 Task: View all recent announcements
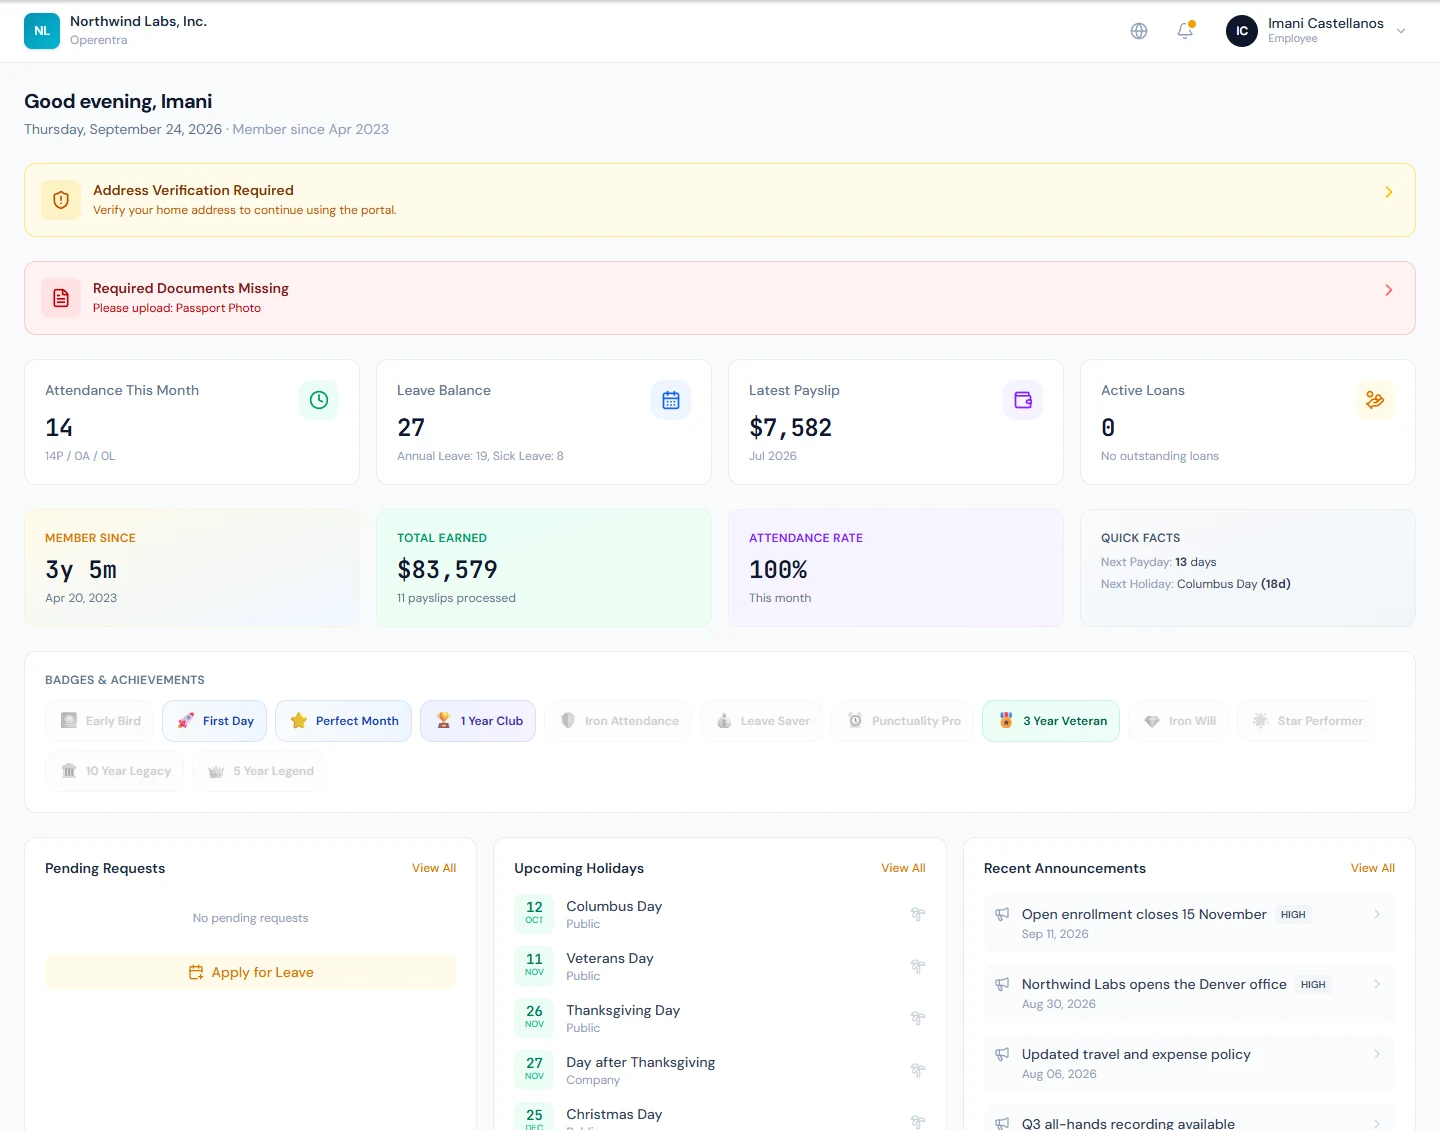1373,868
